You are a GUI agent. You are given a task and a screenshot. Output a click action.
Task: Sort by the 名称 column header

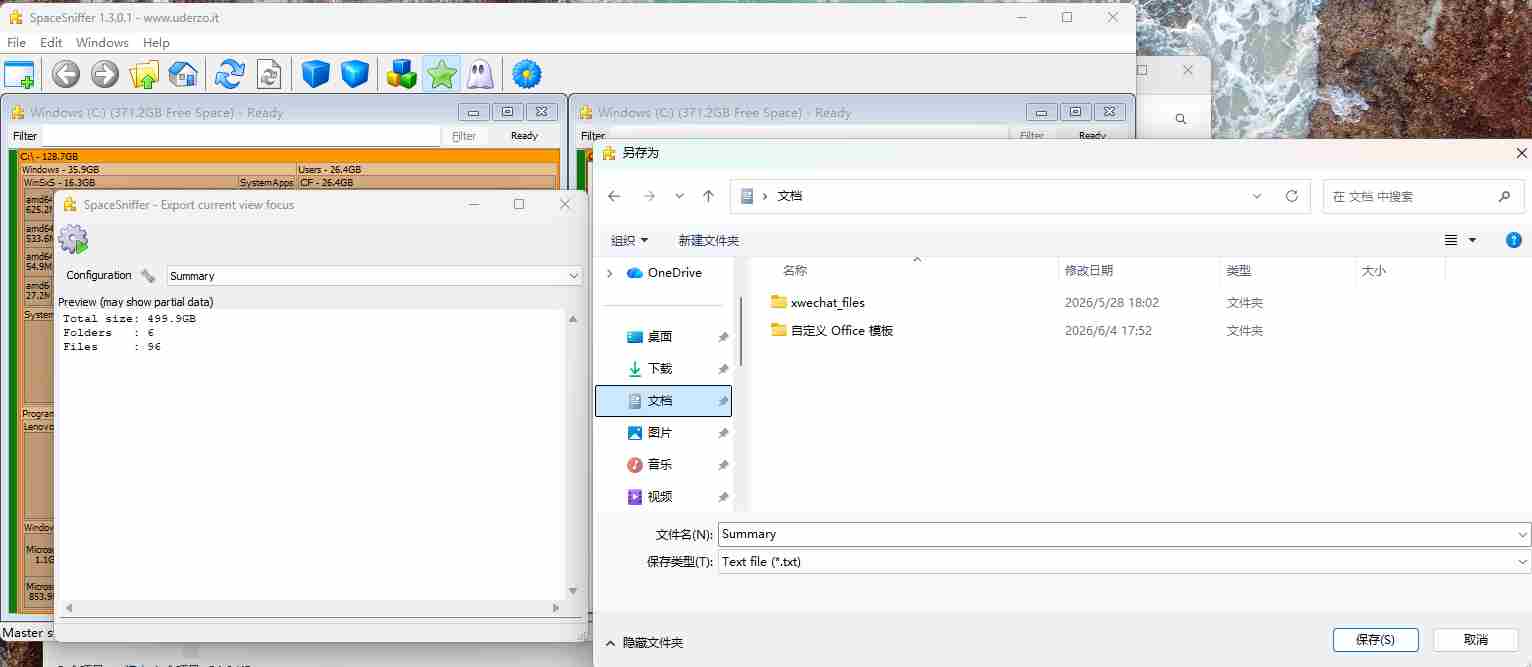click(x=795, y=271)
